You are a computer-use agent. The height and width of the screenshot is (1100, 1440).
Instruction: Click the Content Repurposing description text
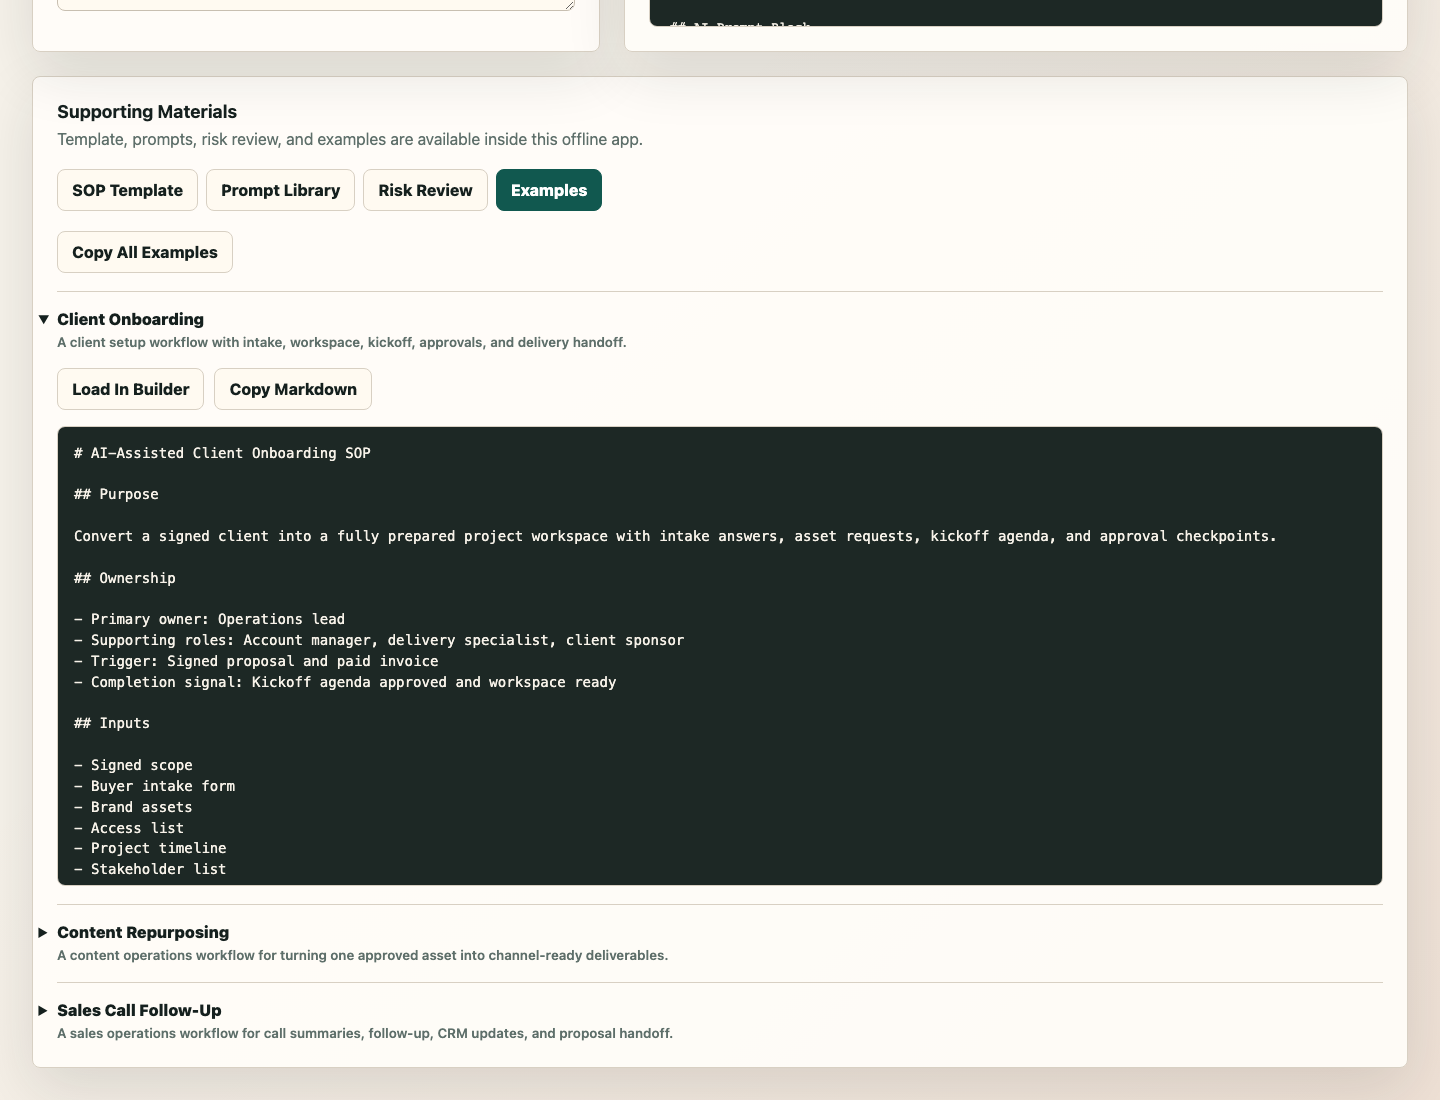coord(362,955)
